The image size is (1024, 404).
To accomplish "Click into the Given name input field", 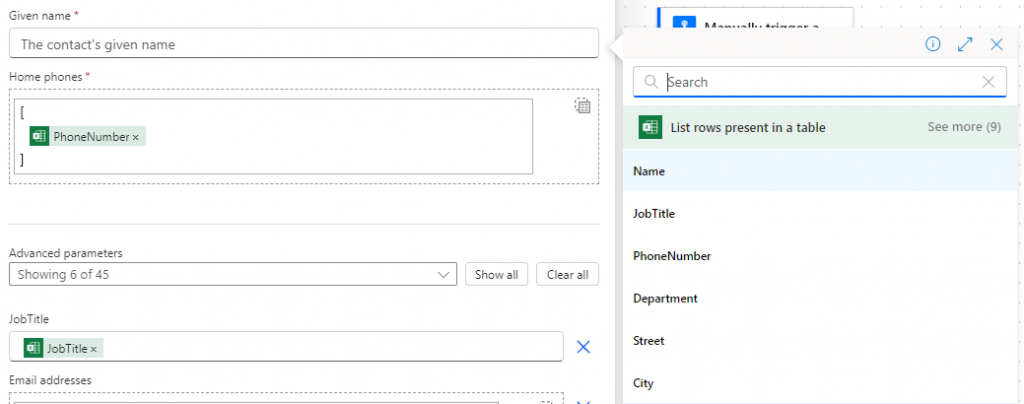I will [x=303, y=44].
